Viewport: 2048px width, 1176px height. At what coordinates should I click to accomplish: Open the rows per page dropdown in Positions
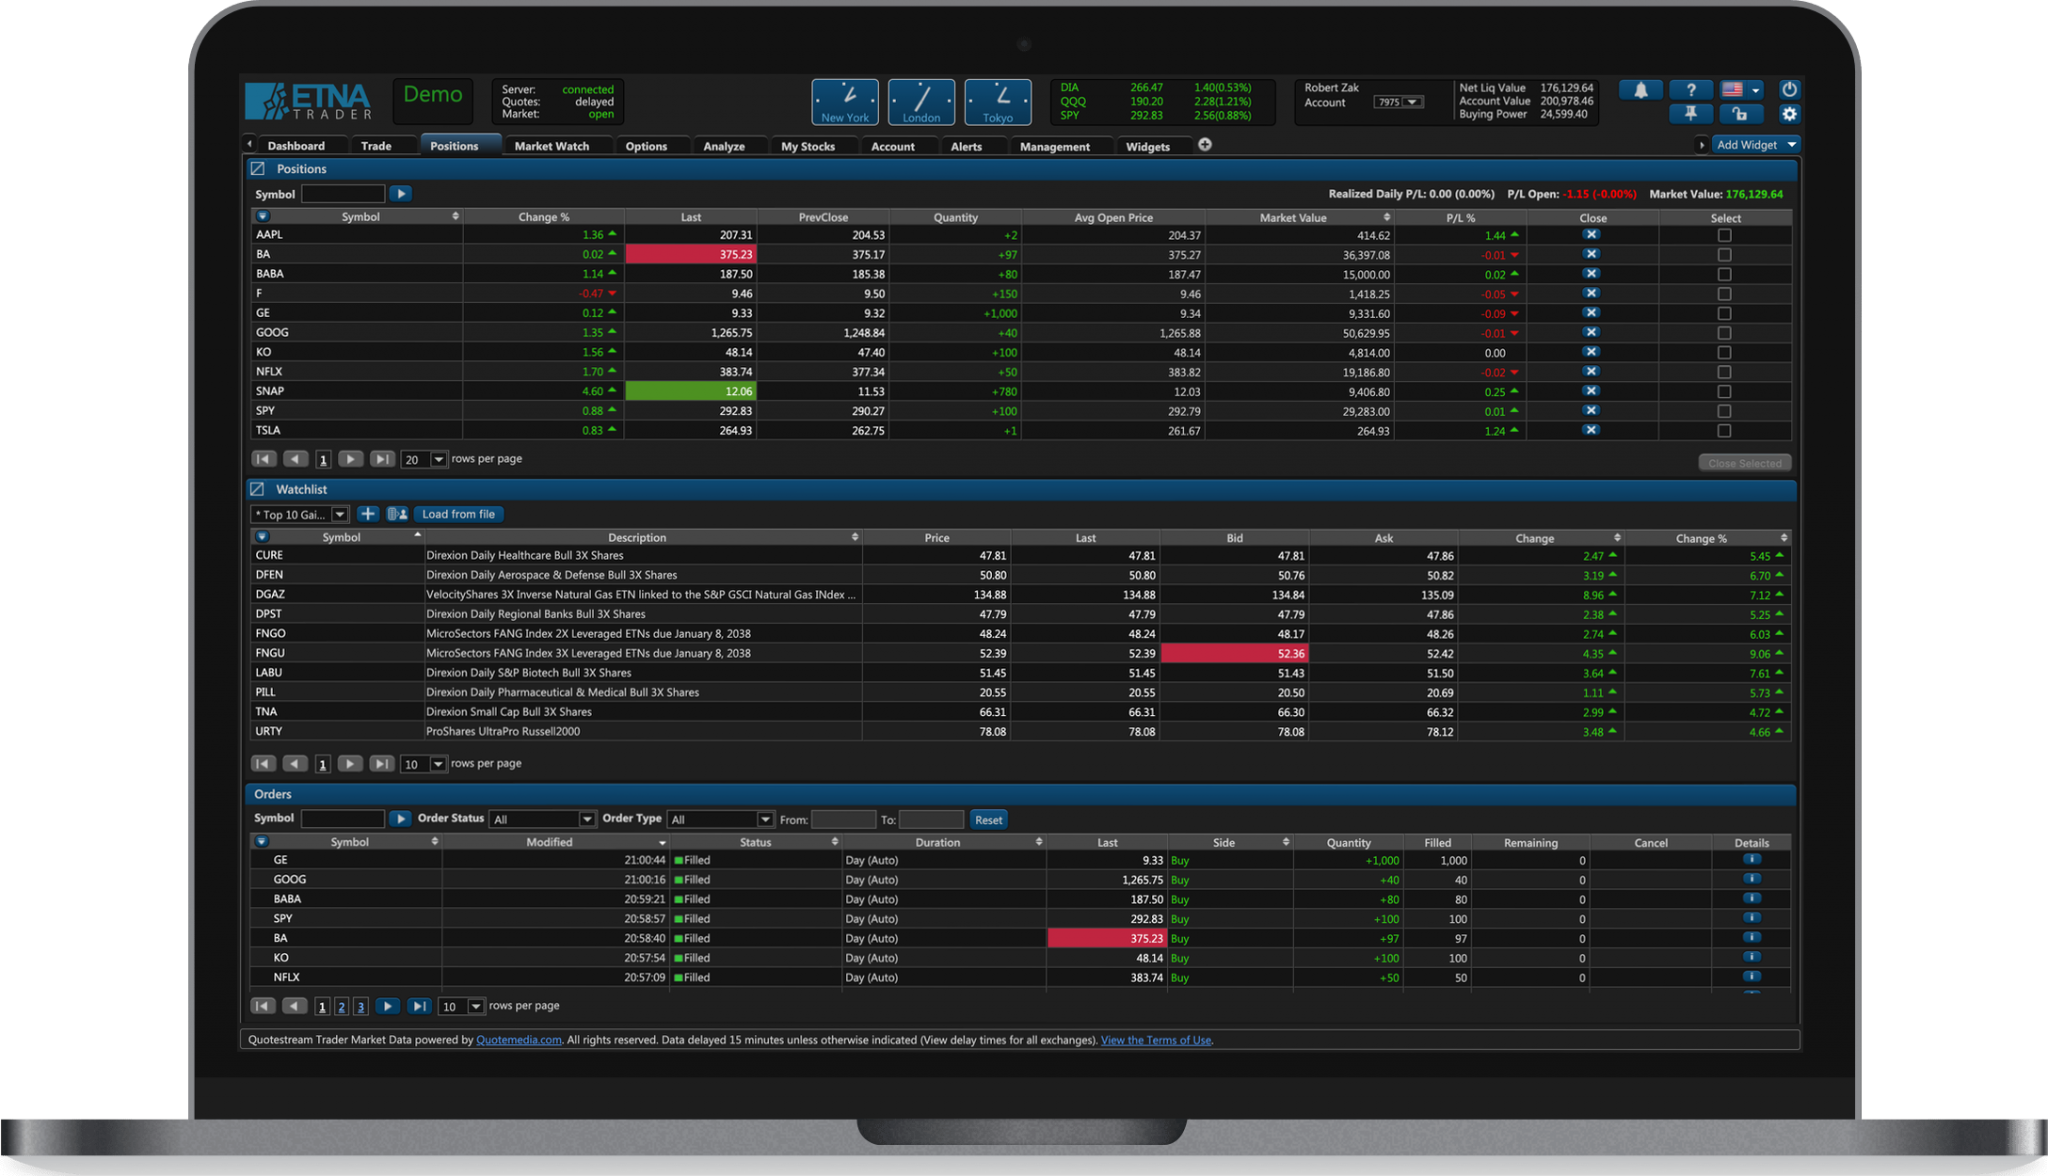click(424, 458)
